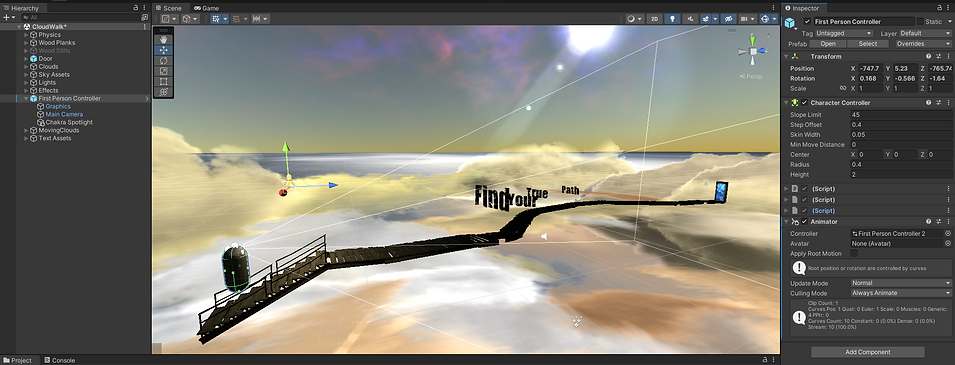The width and height of the screenshot is (955, 365).
Task: Select the Transform tool
Action: pyautogui.click(x=164, y=92)
